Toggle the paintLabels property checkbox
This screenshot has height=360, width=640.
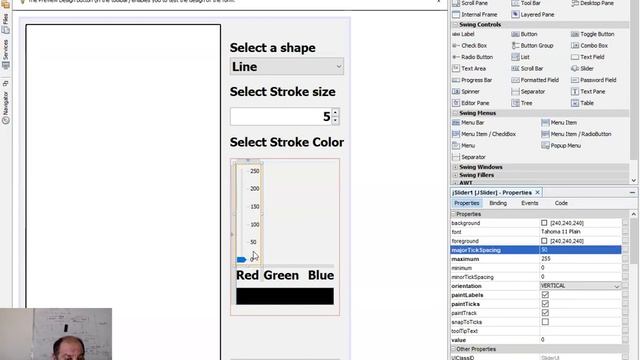[545, 295]
